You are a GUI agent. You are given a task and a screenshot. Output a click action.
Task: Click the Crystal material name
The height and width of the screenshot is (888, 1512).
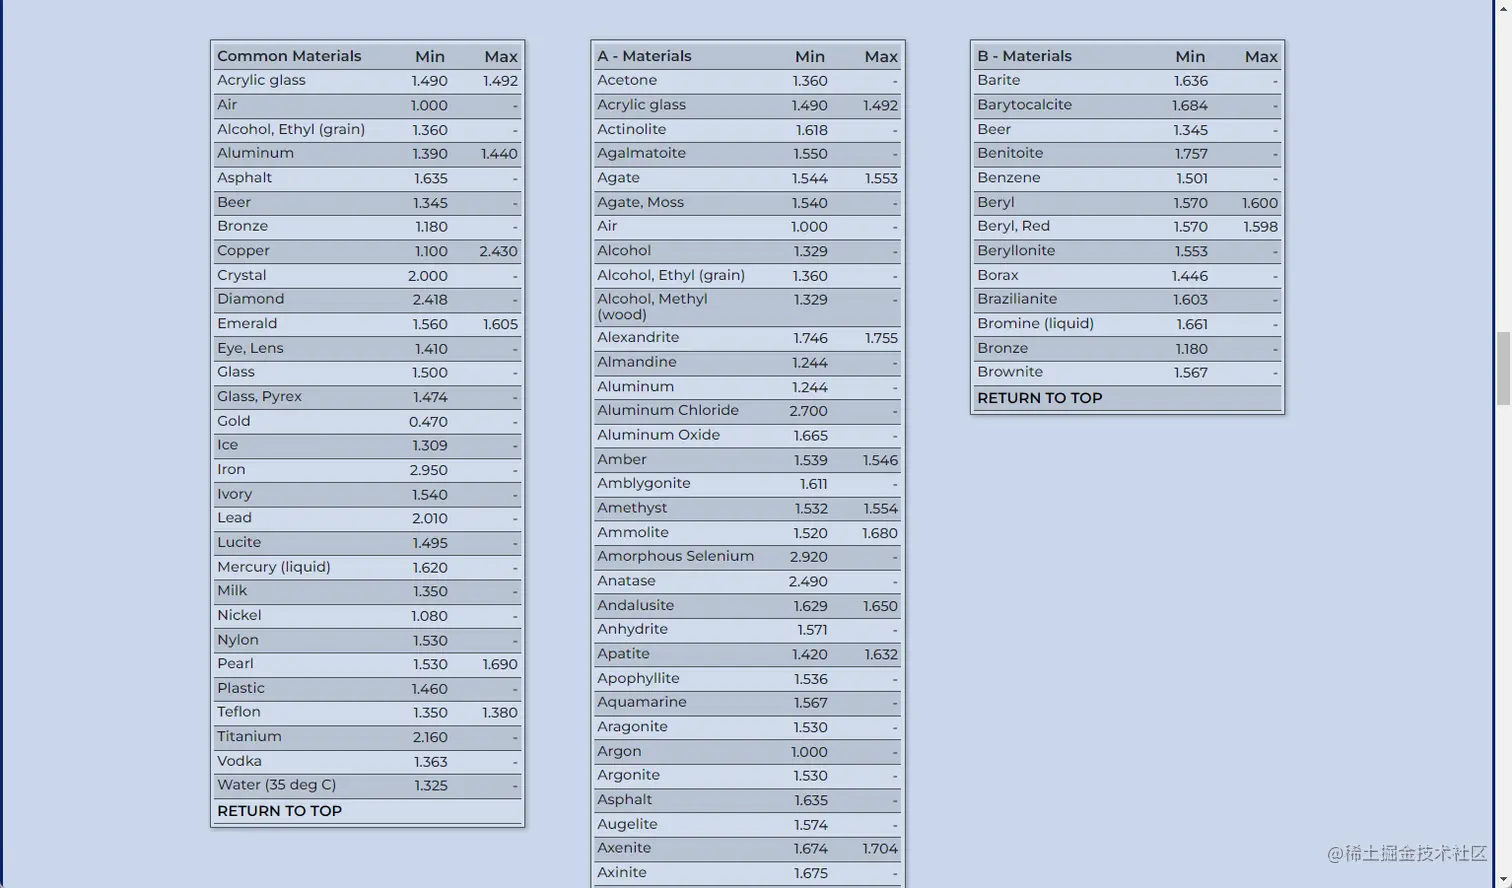[x=241, y=275]
